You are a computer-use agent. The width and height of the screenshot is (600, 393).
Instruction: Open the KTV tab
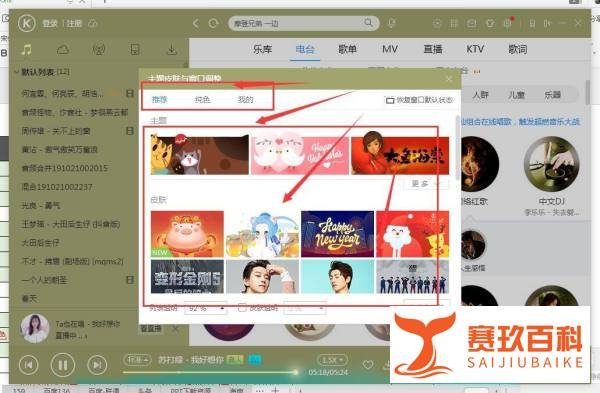pyautogui.click(x=475, y=49)
